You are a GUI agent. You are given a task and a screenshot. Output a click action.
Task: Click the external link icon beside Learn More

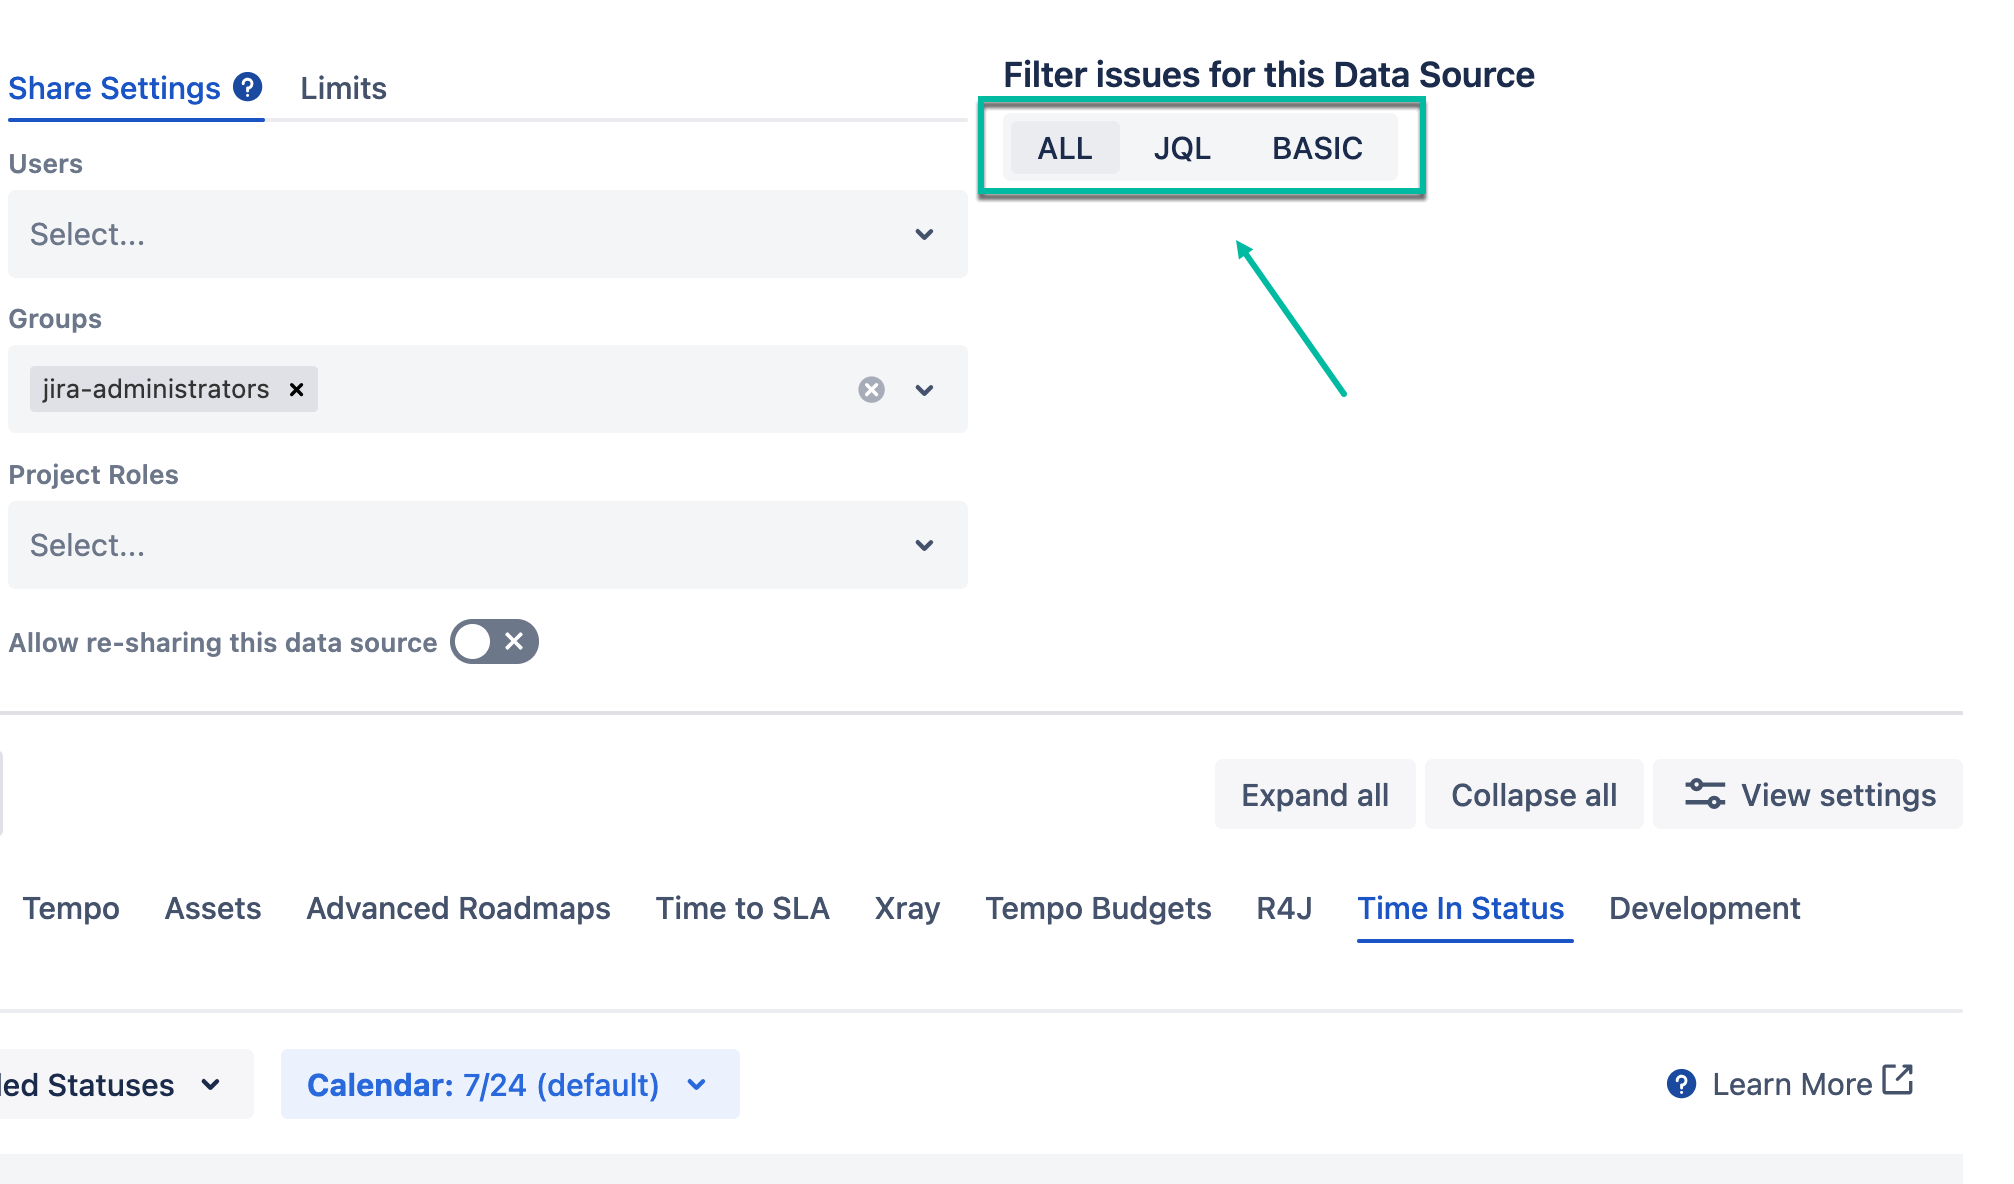(x=1898, y=1080)
